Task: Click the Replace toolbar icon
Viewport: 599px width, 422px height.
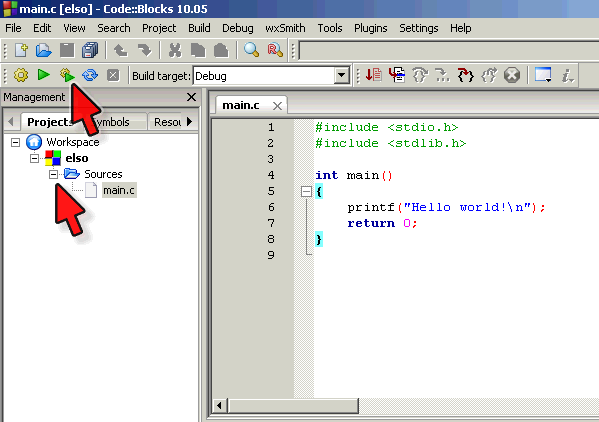Action: [x=275, y=50]
